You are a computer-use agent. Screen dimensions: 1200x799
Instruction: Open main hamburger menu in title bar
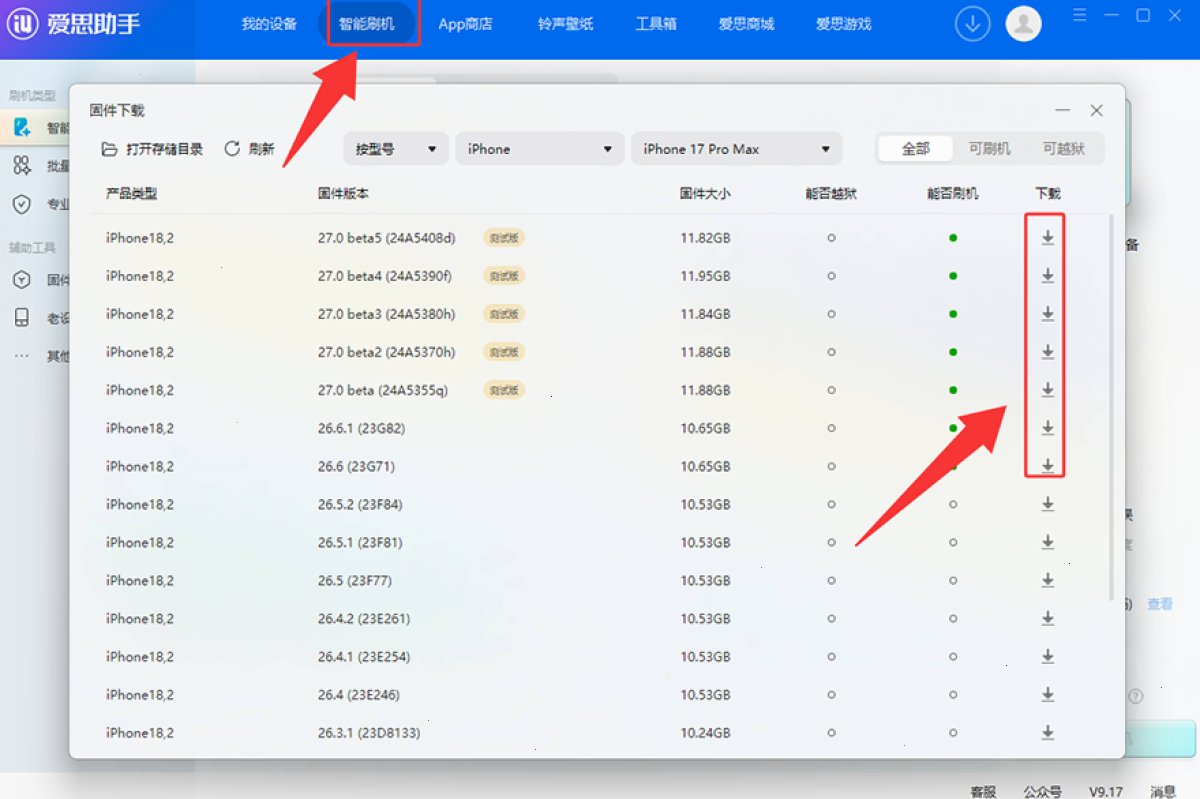[x=1079, y=15]
